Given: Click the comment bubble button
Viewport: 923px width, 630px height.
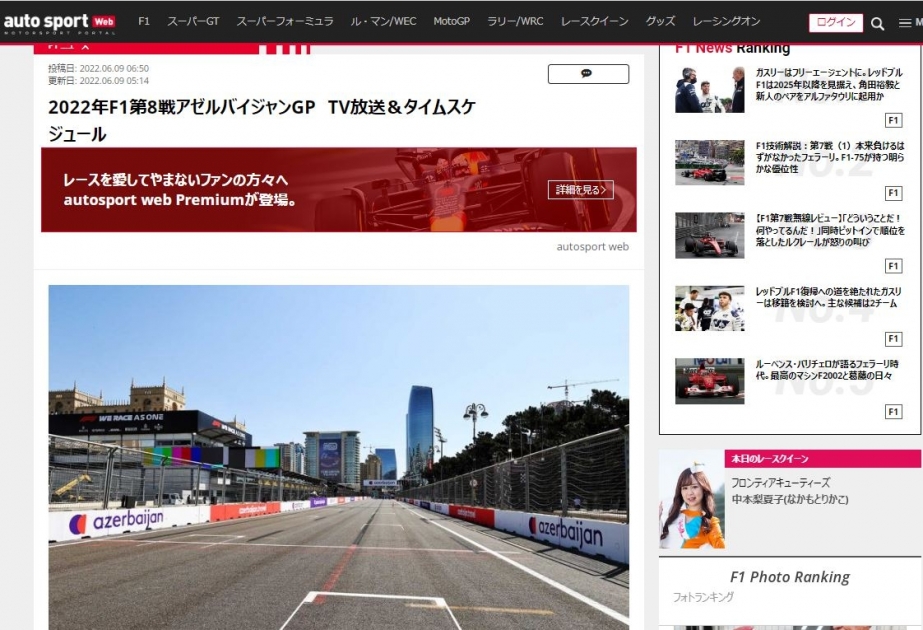Looking at the screenshot, I should 588,74.
